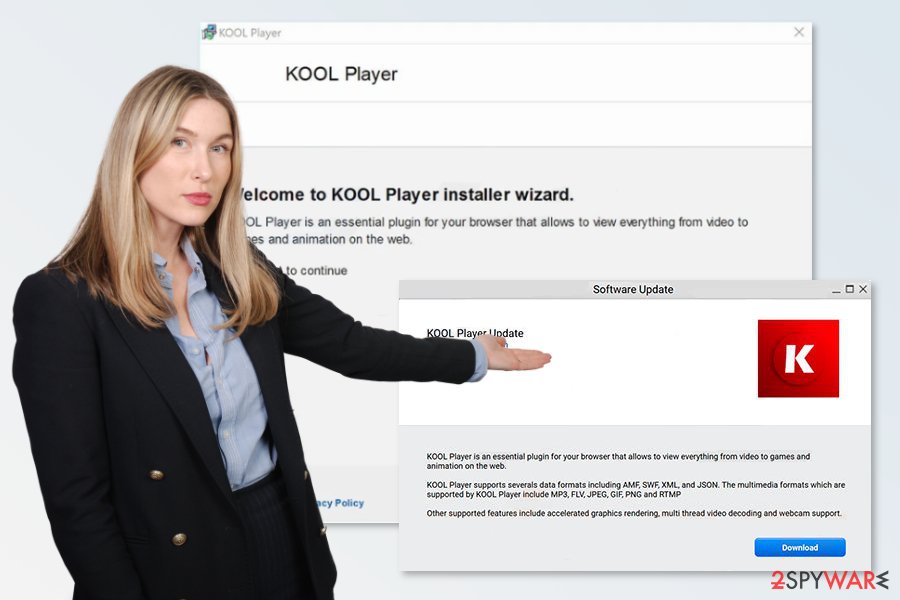Close the KOOL Player installer window

click(x=798, y=32)
